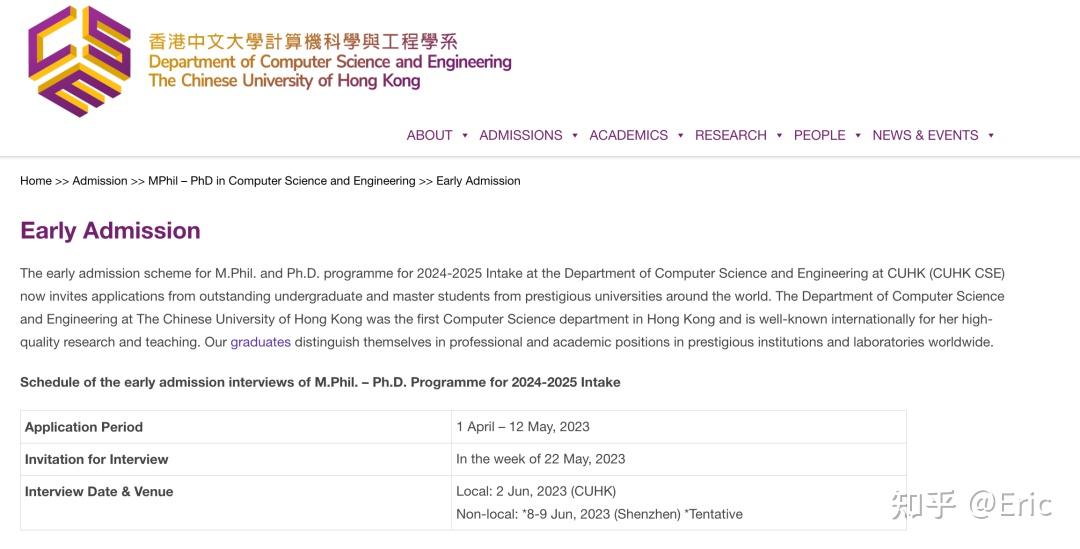
Task: Click the CSE department logo icon
Action: [79, 60]
